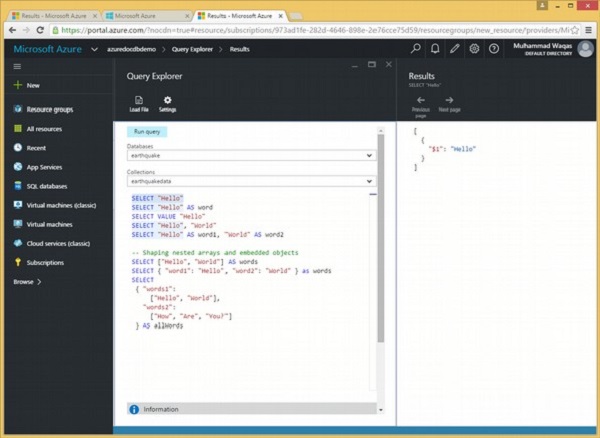Open portal settings gear in header

coord(474,48)
